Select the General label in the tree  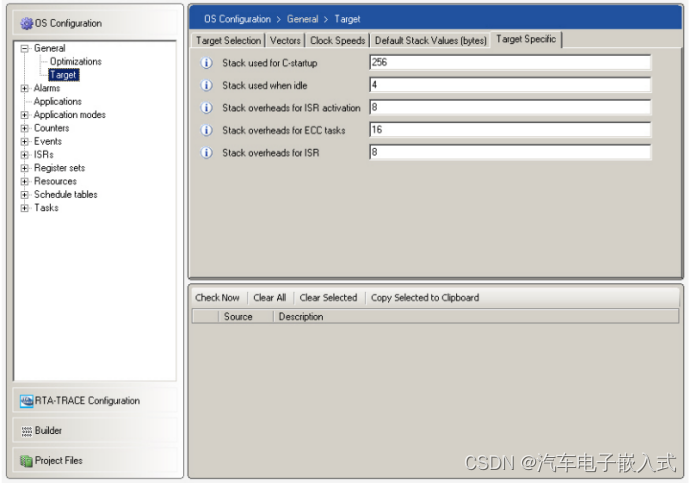click(x=49, y=49)
